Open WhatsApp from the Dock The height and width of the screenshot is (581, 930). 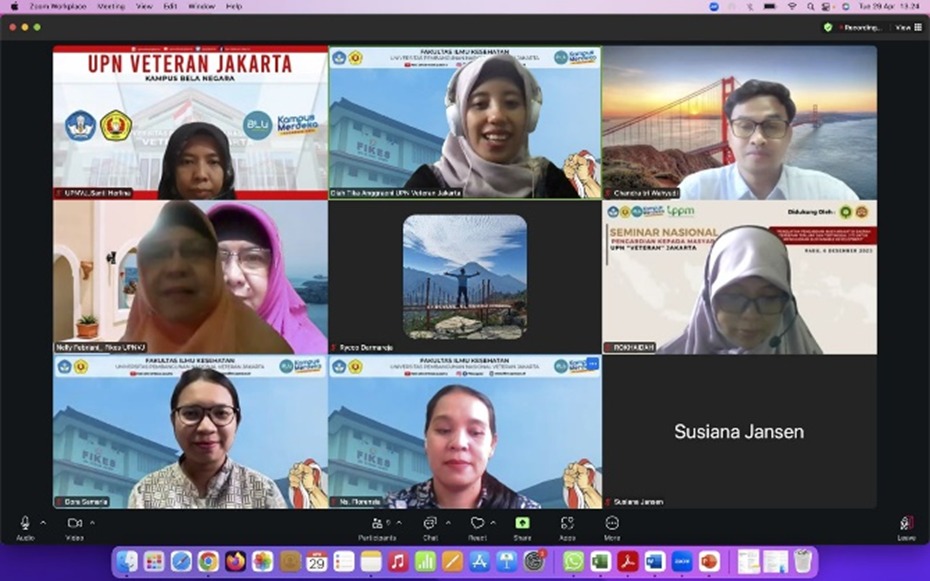click(x=573, y=561)
